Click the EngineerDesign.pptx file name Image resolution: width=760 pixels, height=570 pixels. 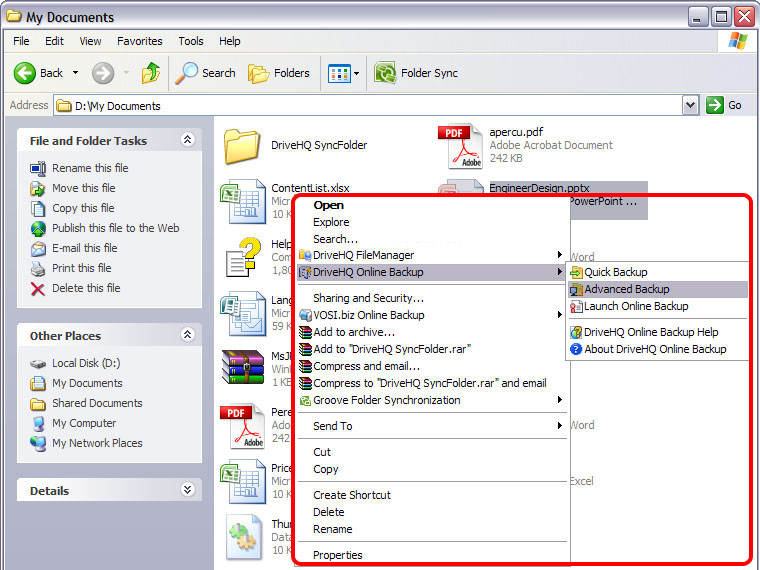[539, 188]
